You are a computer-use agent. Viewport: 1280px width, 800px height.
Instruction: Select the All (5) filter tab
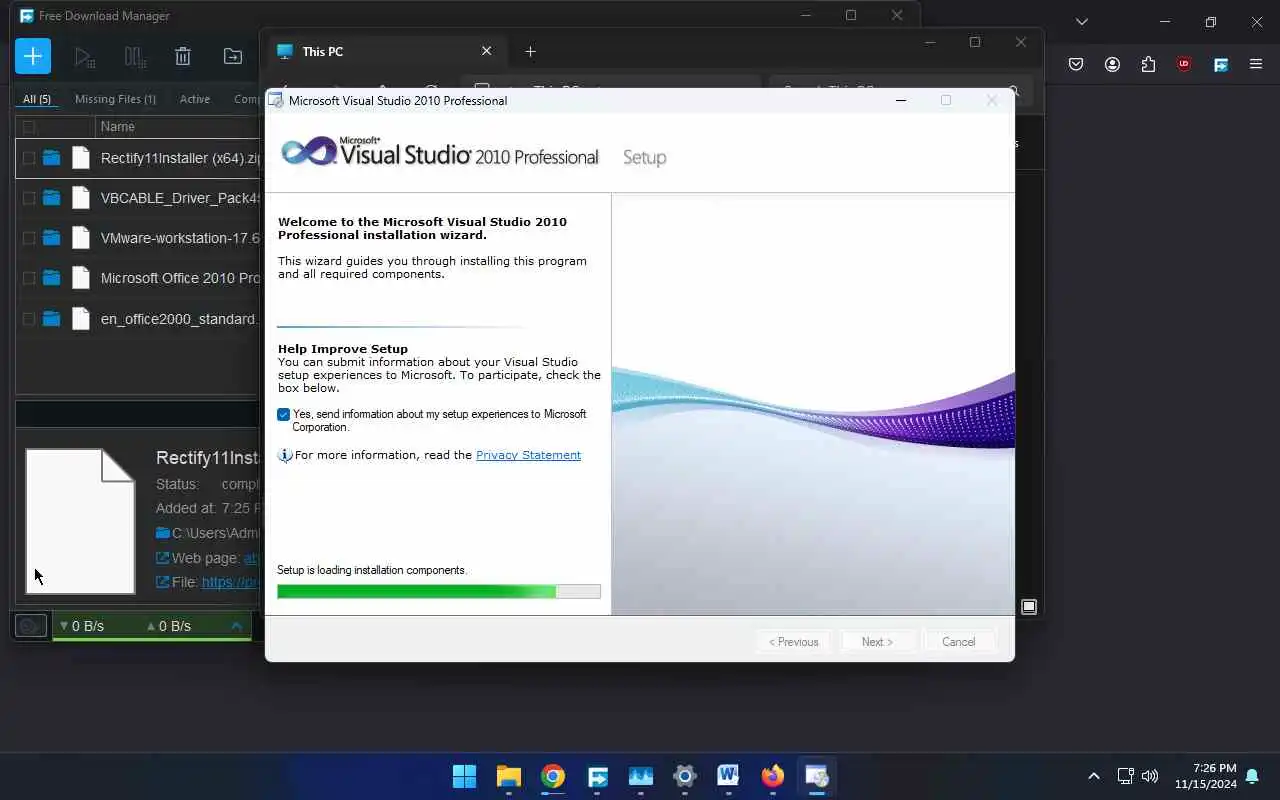(x=37, y=99)
